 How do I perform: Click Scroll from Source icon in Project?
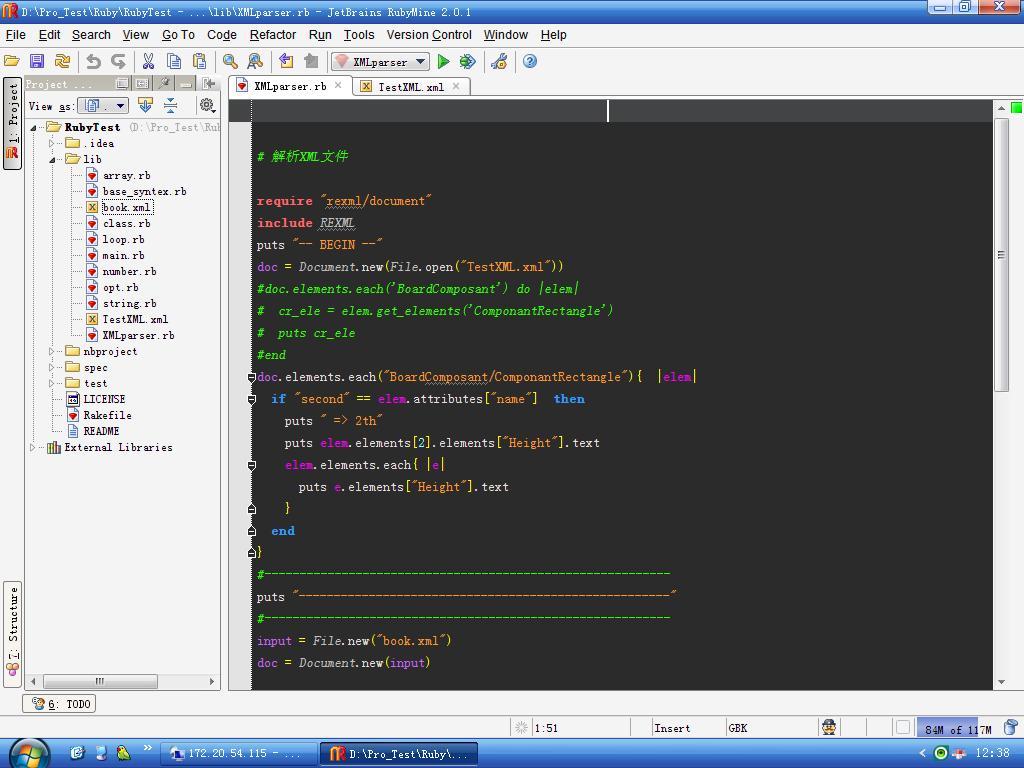point(145,105)
